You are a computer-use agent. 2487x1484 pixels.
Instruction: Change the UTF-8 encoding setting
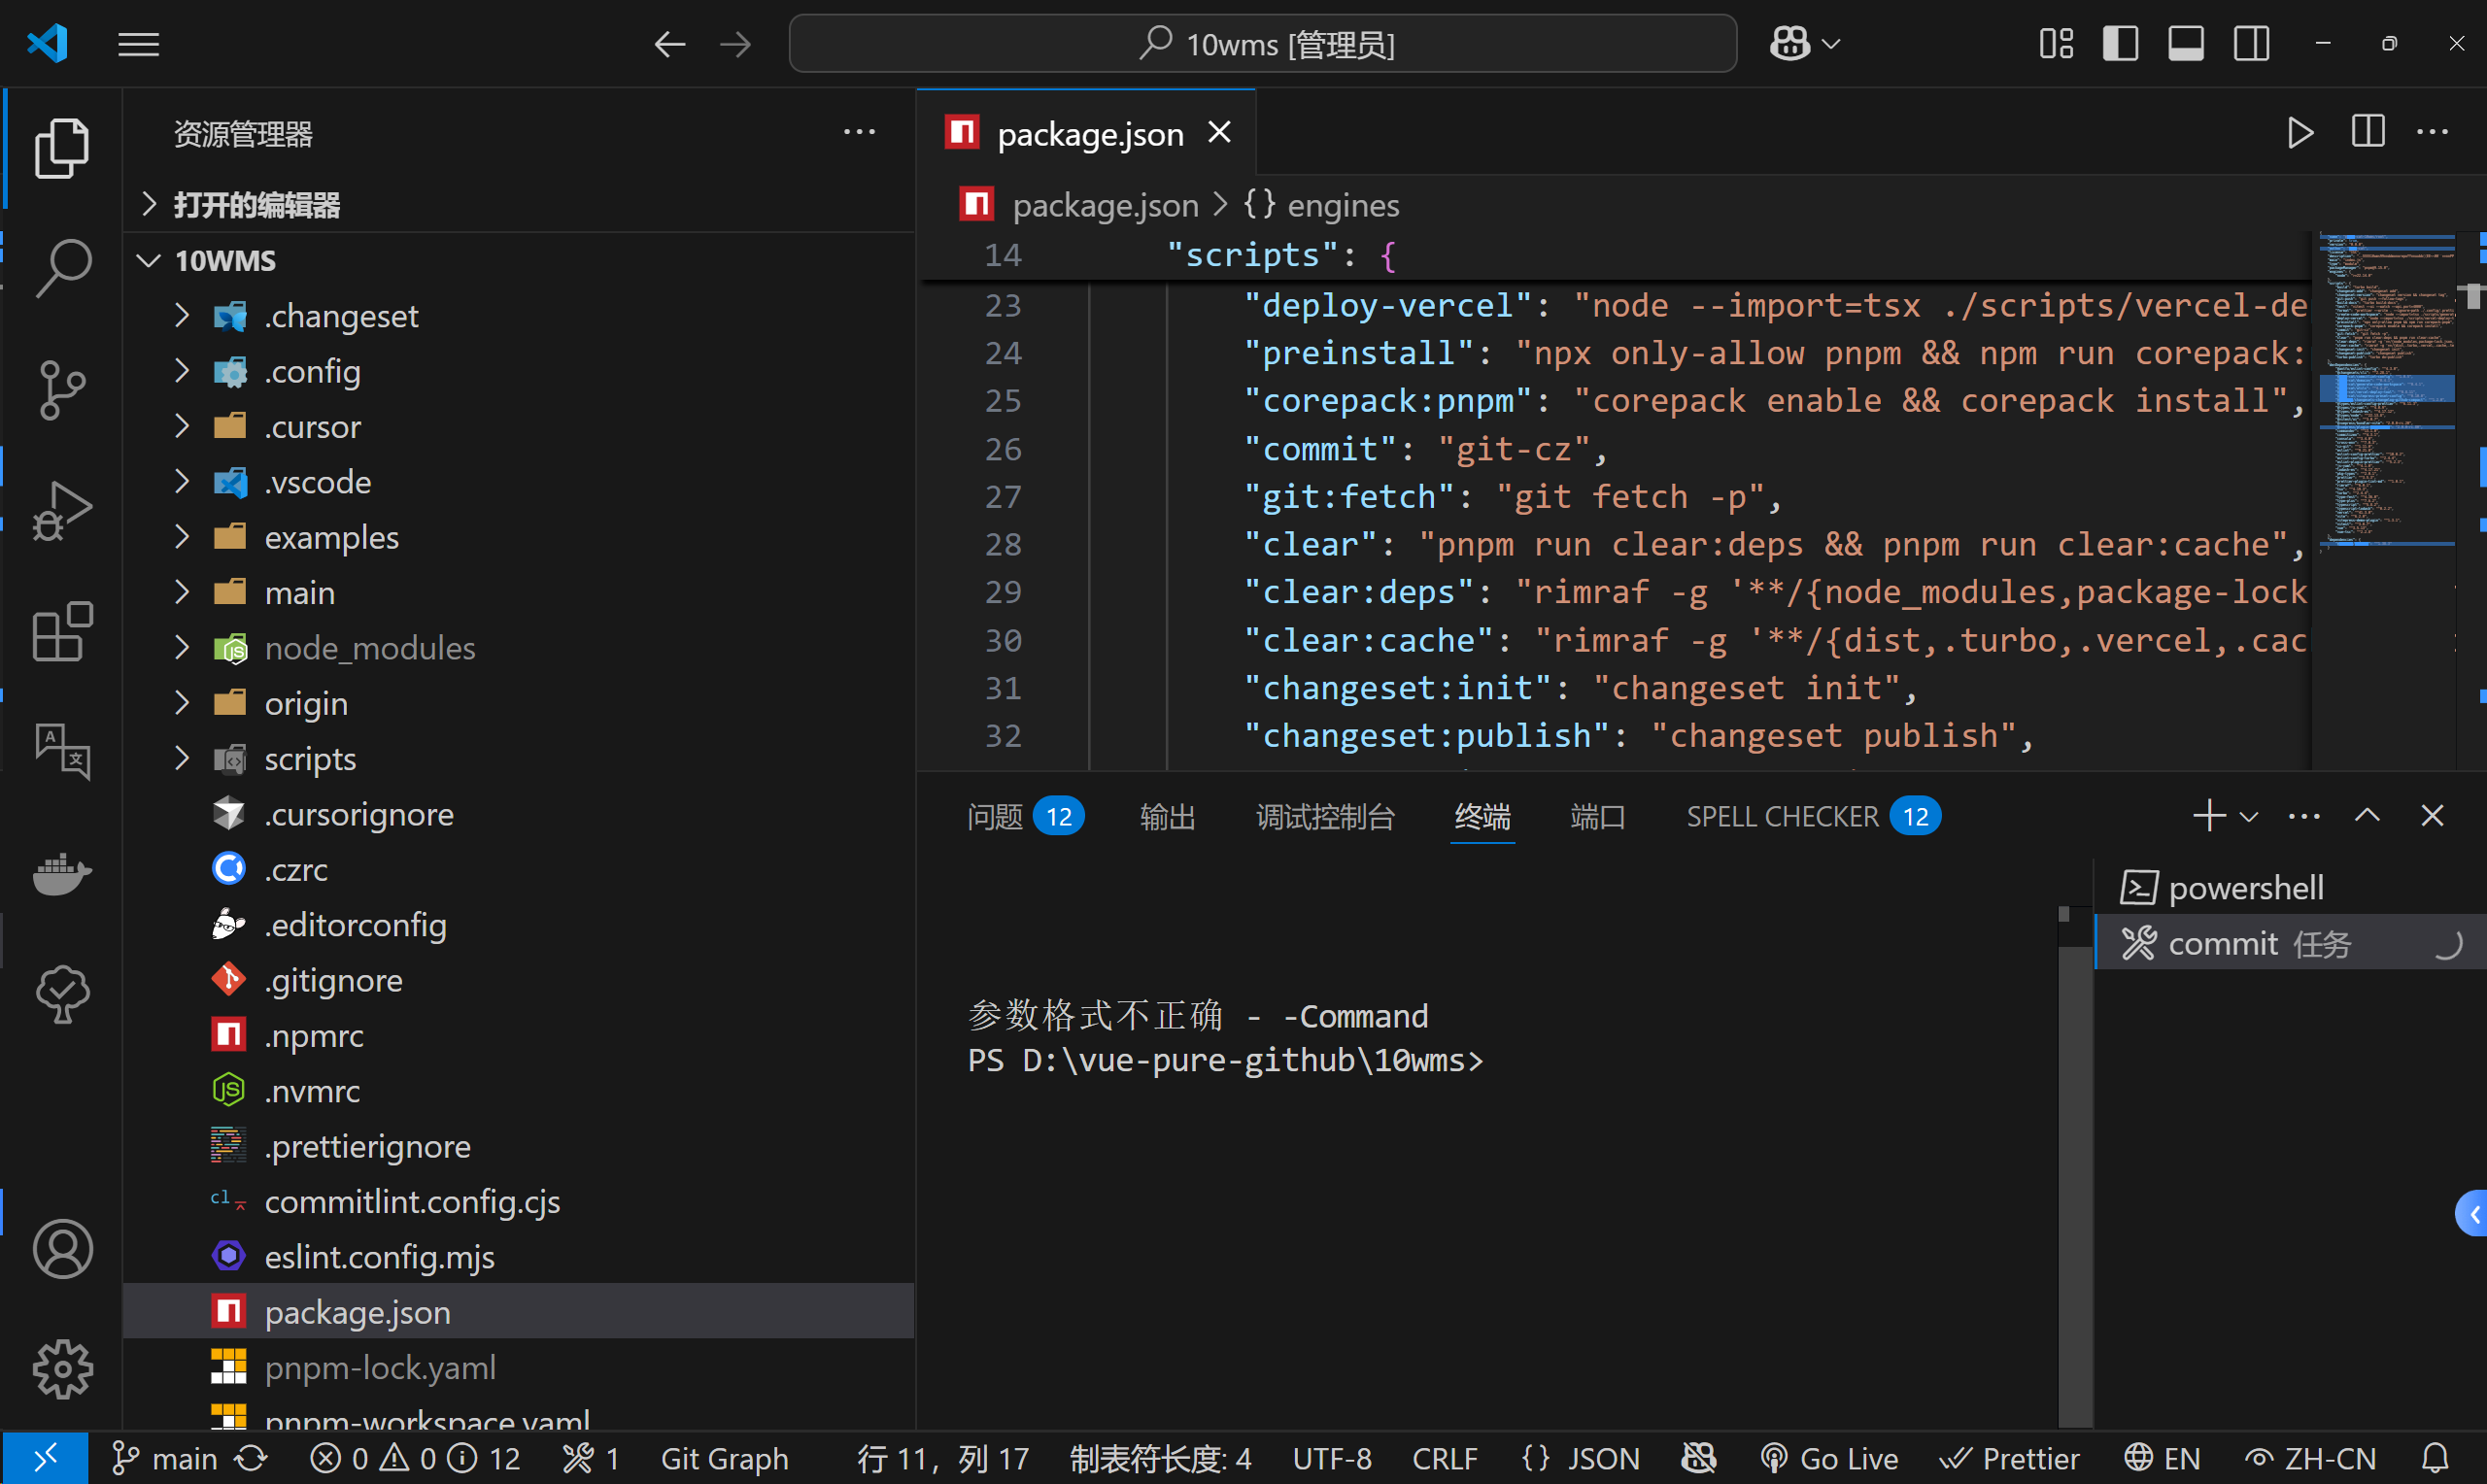click(x=1331, y=1458)
